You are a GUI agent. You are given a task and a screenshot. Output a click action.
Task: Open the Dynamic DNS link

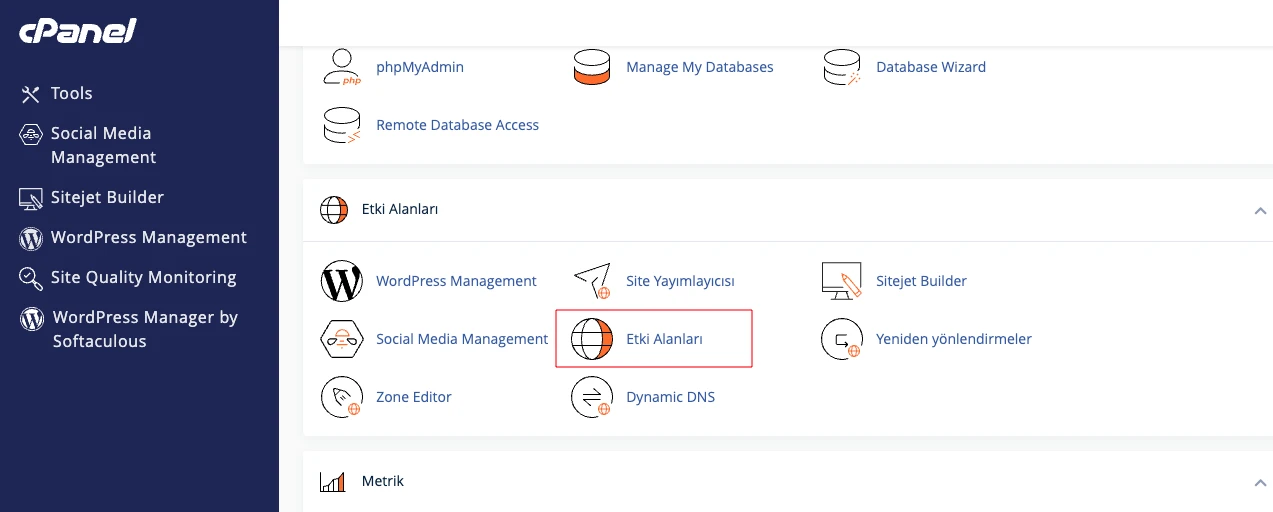coord(670,397)
